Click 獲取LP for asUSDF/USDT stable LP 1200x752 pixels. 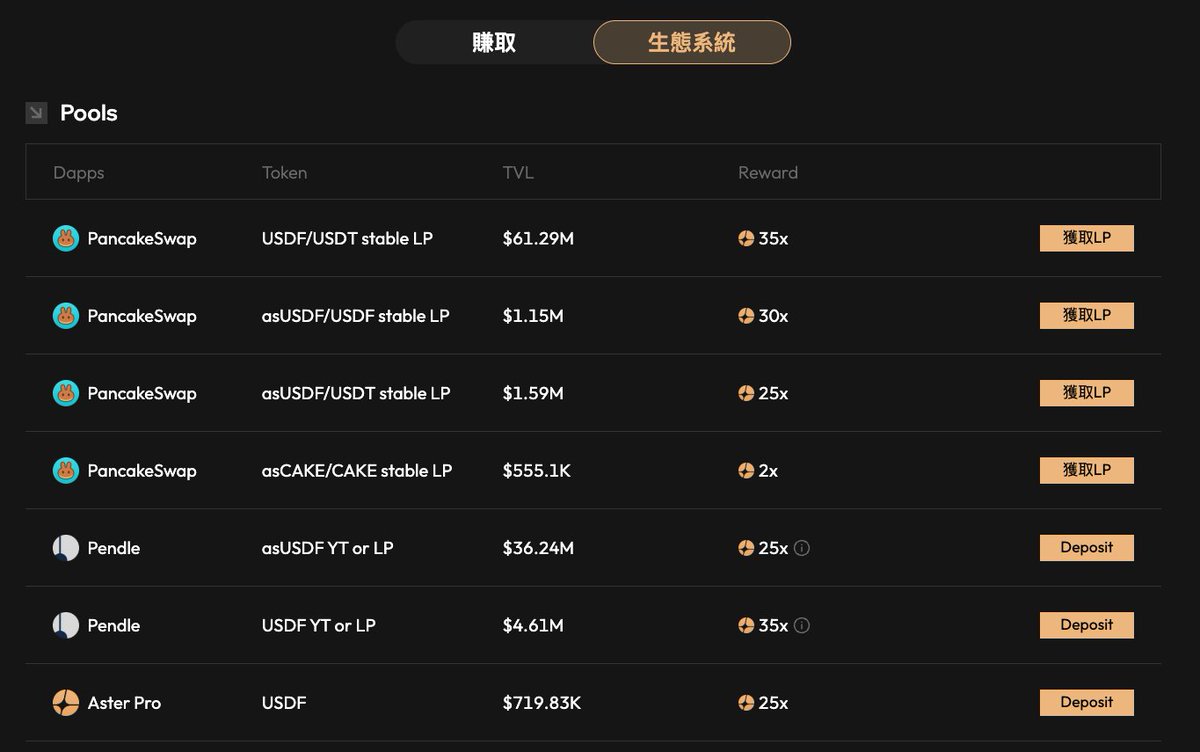click(1087, 393)
